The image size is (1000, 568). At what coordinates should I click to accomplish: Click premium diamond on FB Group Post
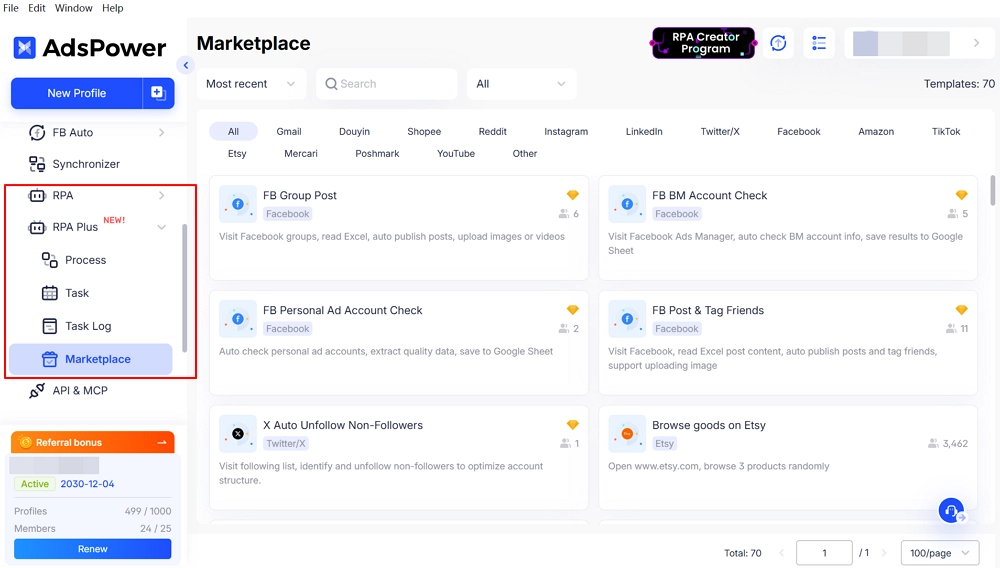click(x=573, y=195)
